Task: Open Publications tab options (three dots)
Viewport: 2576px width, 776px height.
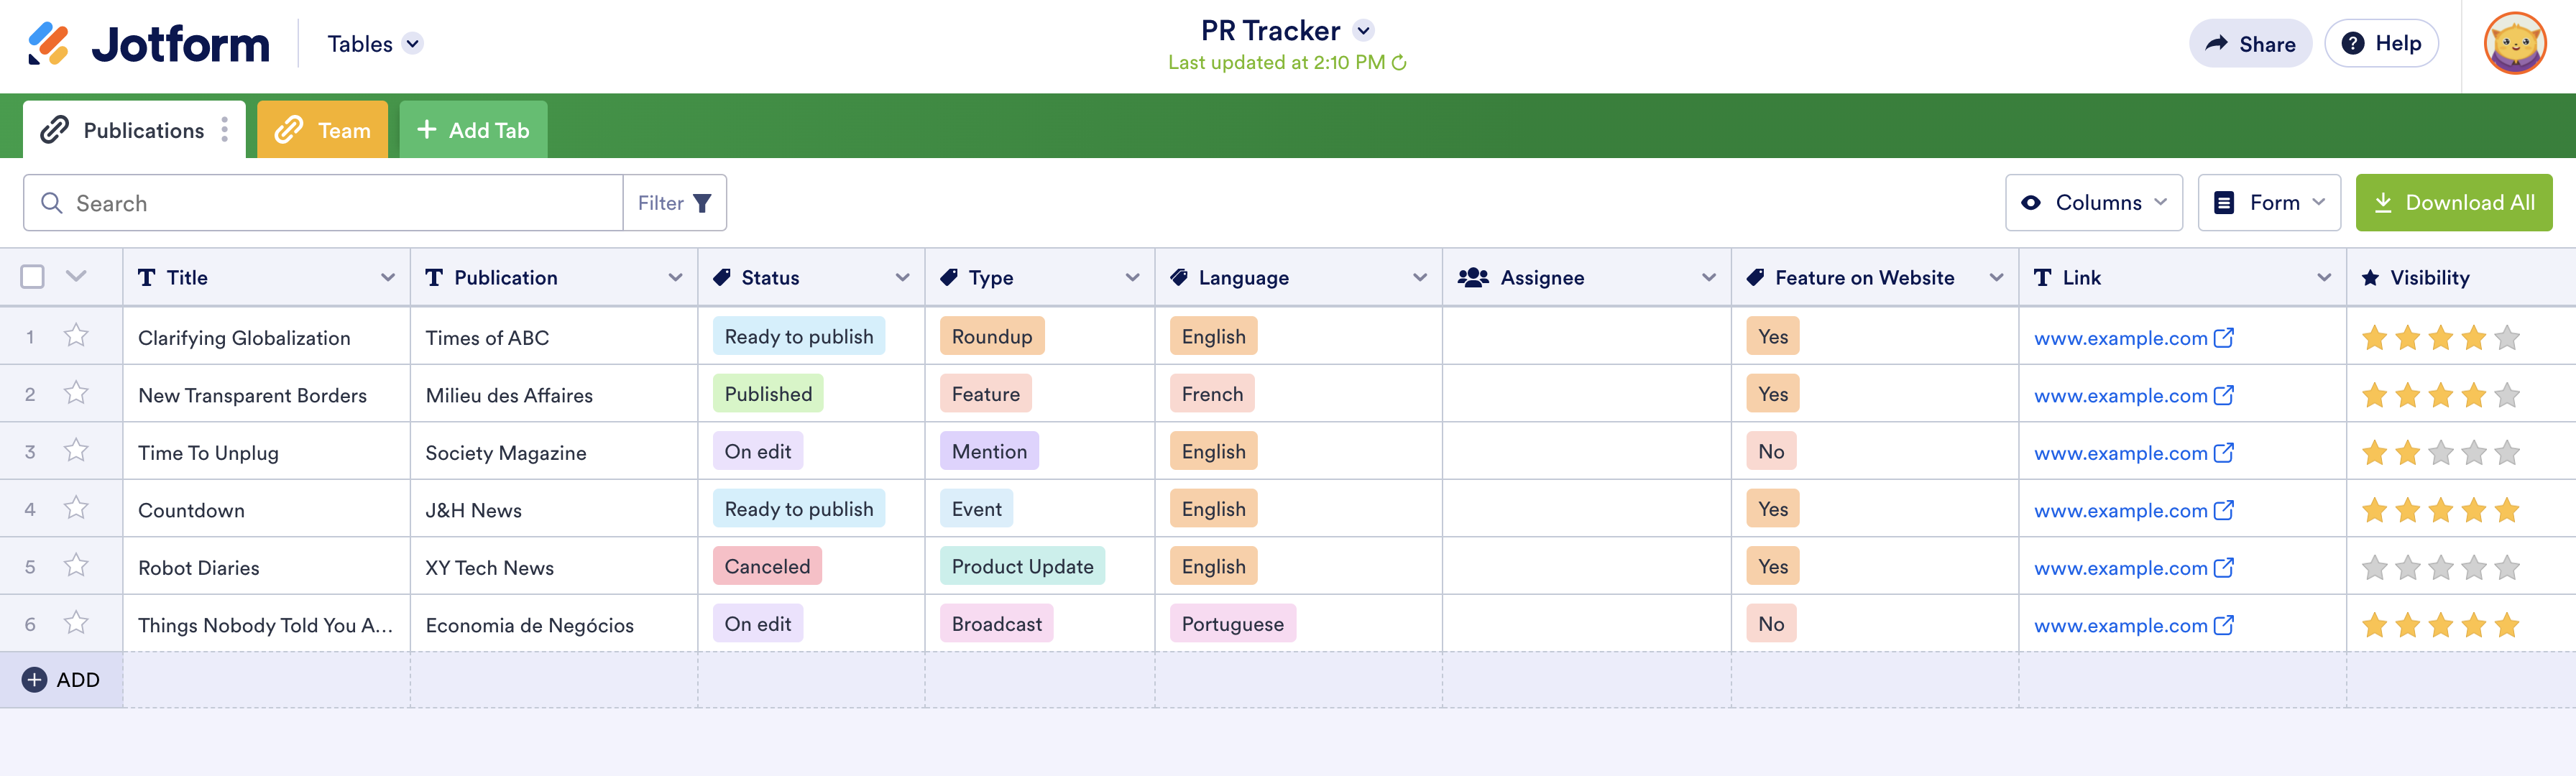Action: click(225, 130)
